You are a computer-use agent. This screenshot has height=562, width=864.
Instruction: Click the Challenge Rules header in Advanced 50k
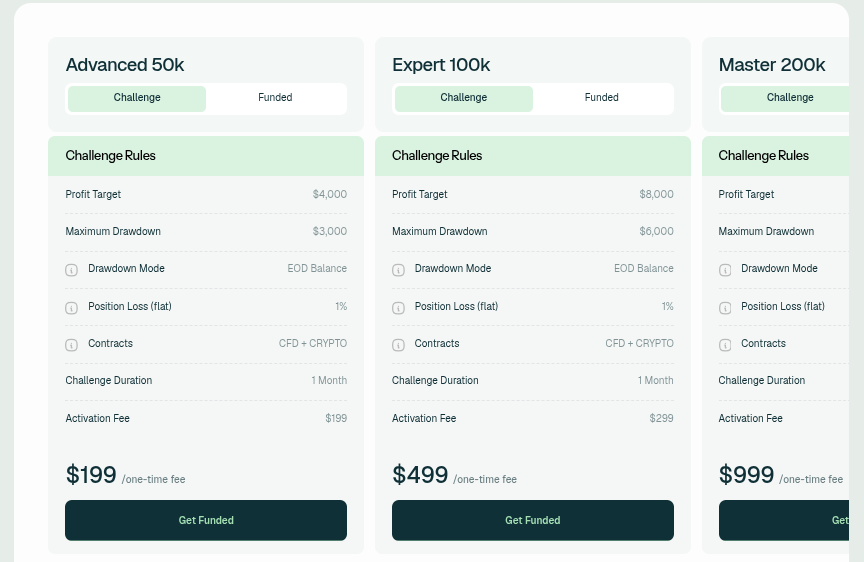click(x=110, y=156)
